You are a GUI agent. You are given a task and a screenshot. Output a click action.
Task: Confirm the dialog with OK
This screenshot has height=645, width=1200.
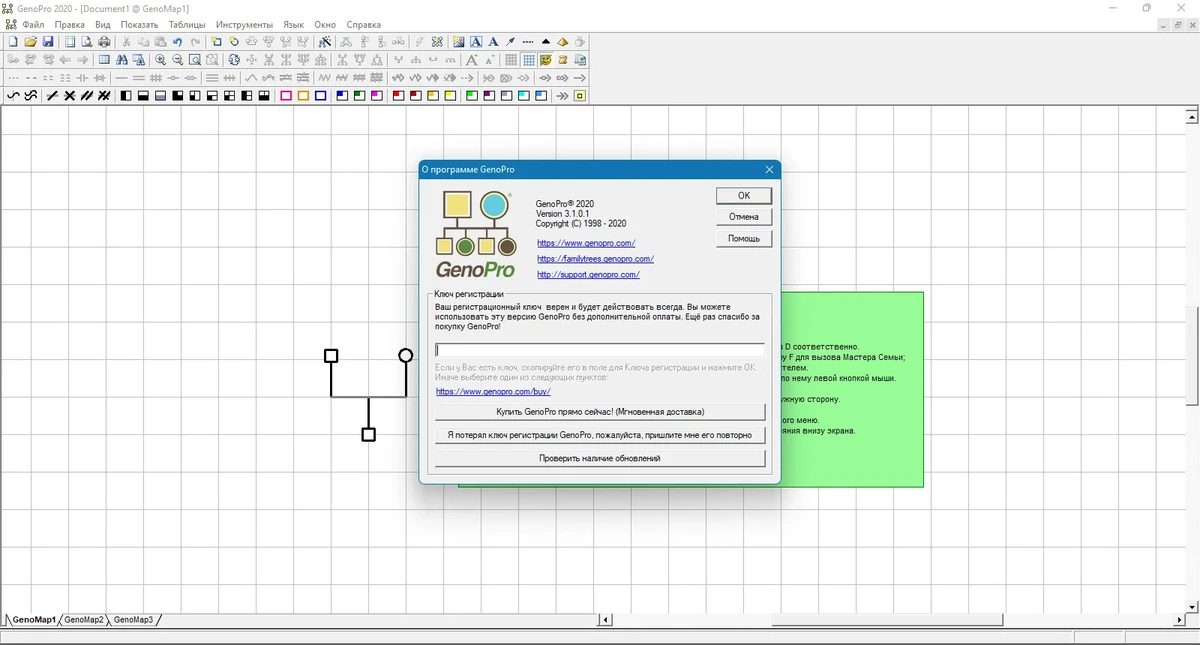(x=744, y=196)
